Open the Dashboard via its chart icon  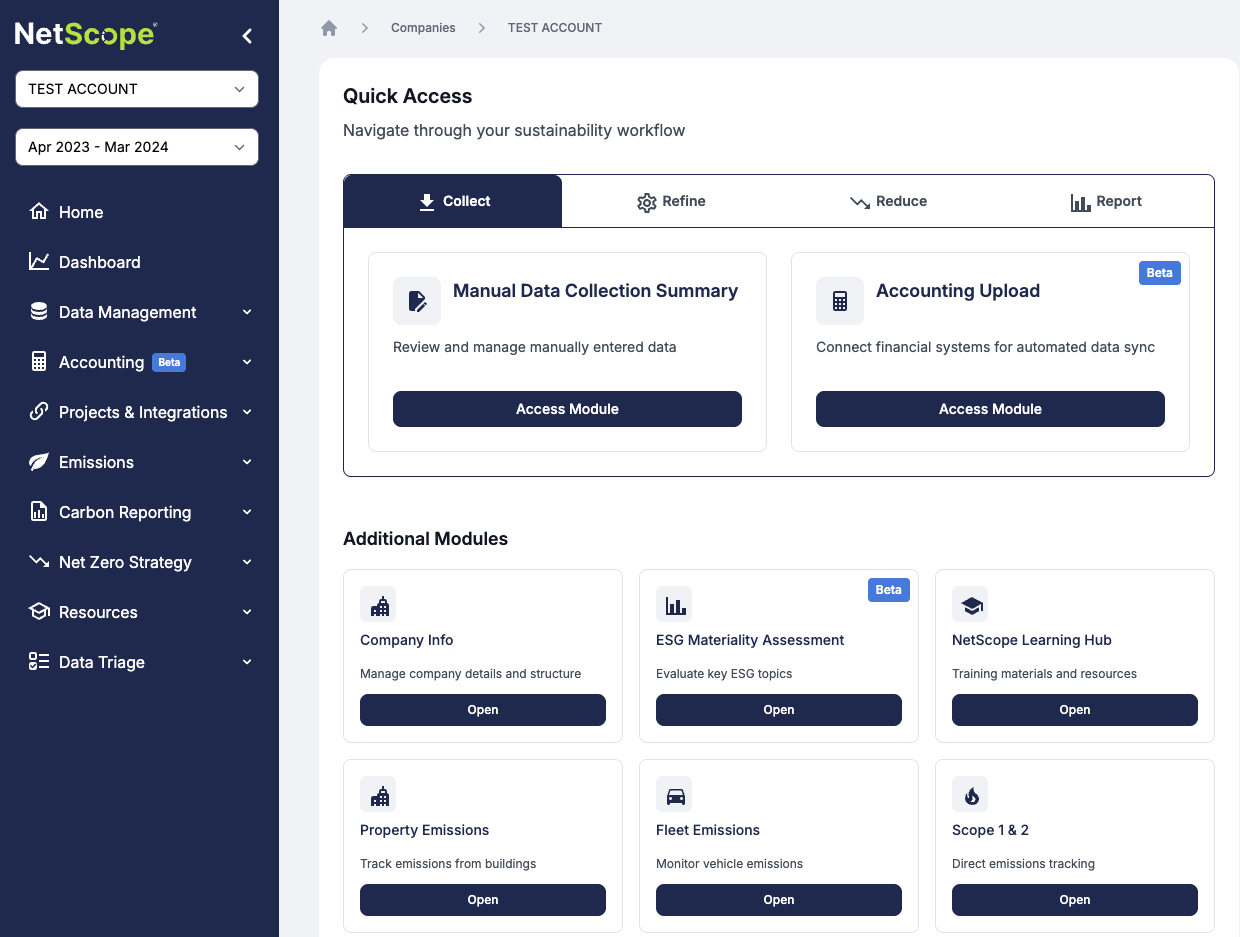(39, 262)
